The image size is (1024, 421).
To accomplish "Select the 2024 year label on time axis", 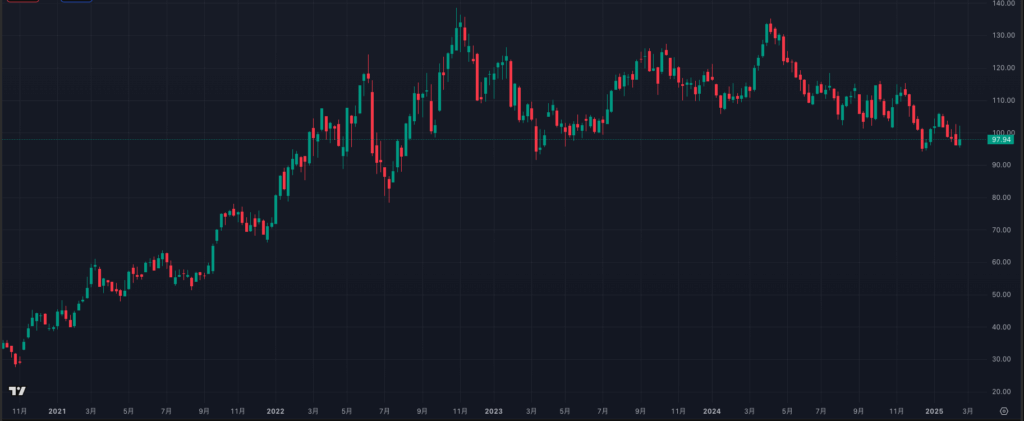I will (x=712, y=411).
